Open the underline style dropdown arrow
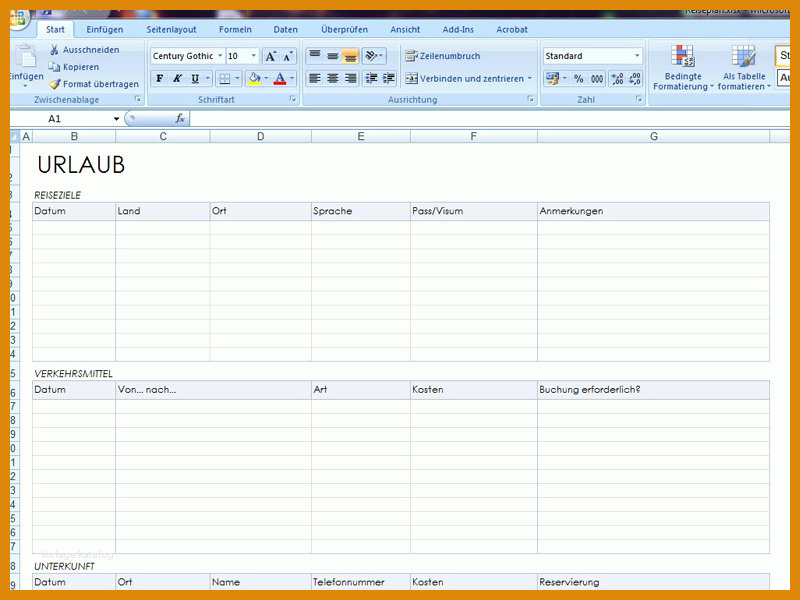The width and height of the screenshot is (800, 600). (208, 79)
